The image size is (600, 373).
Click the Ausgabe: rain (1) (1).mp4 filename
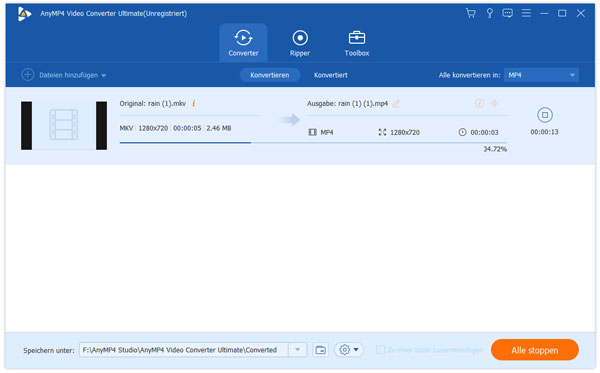point(347,103)
